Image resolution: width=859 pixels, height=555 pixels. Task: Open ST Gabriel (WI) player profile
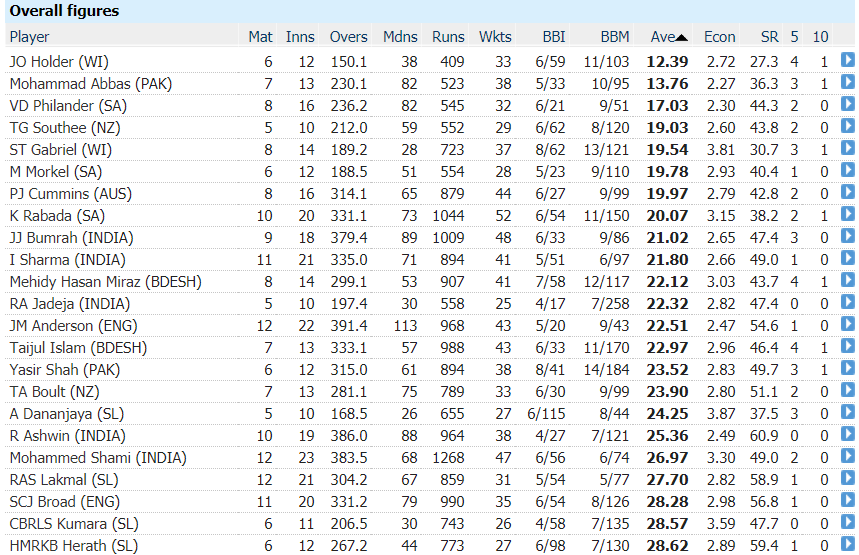[x=61, y=150]
